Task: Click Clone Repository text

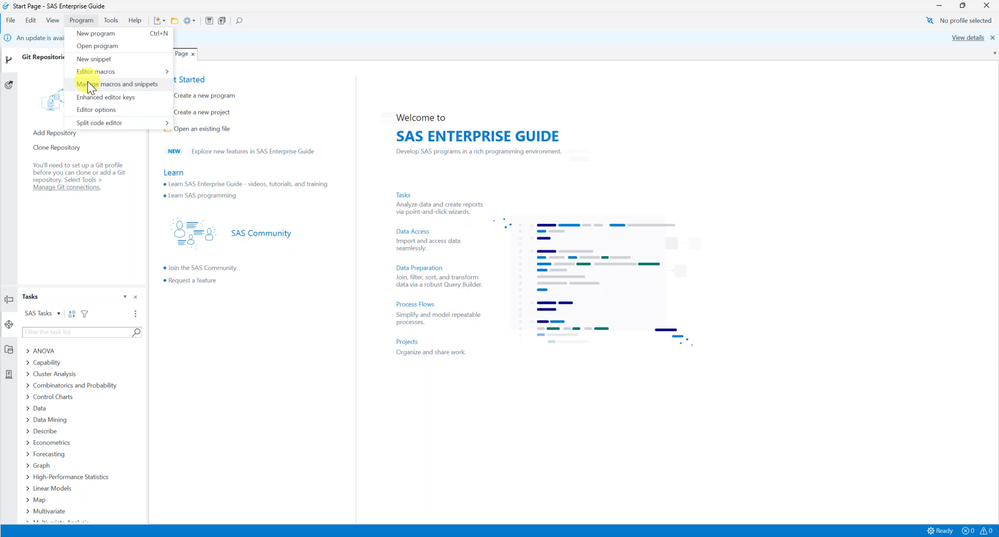Action: (x=56, y=148)
